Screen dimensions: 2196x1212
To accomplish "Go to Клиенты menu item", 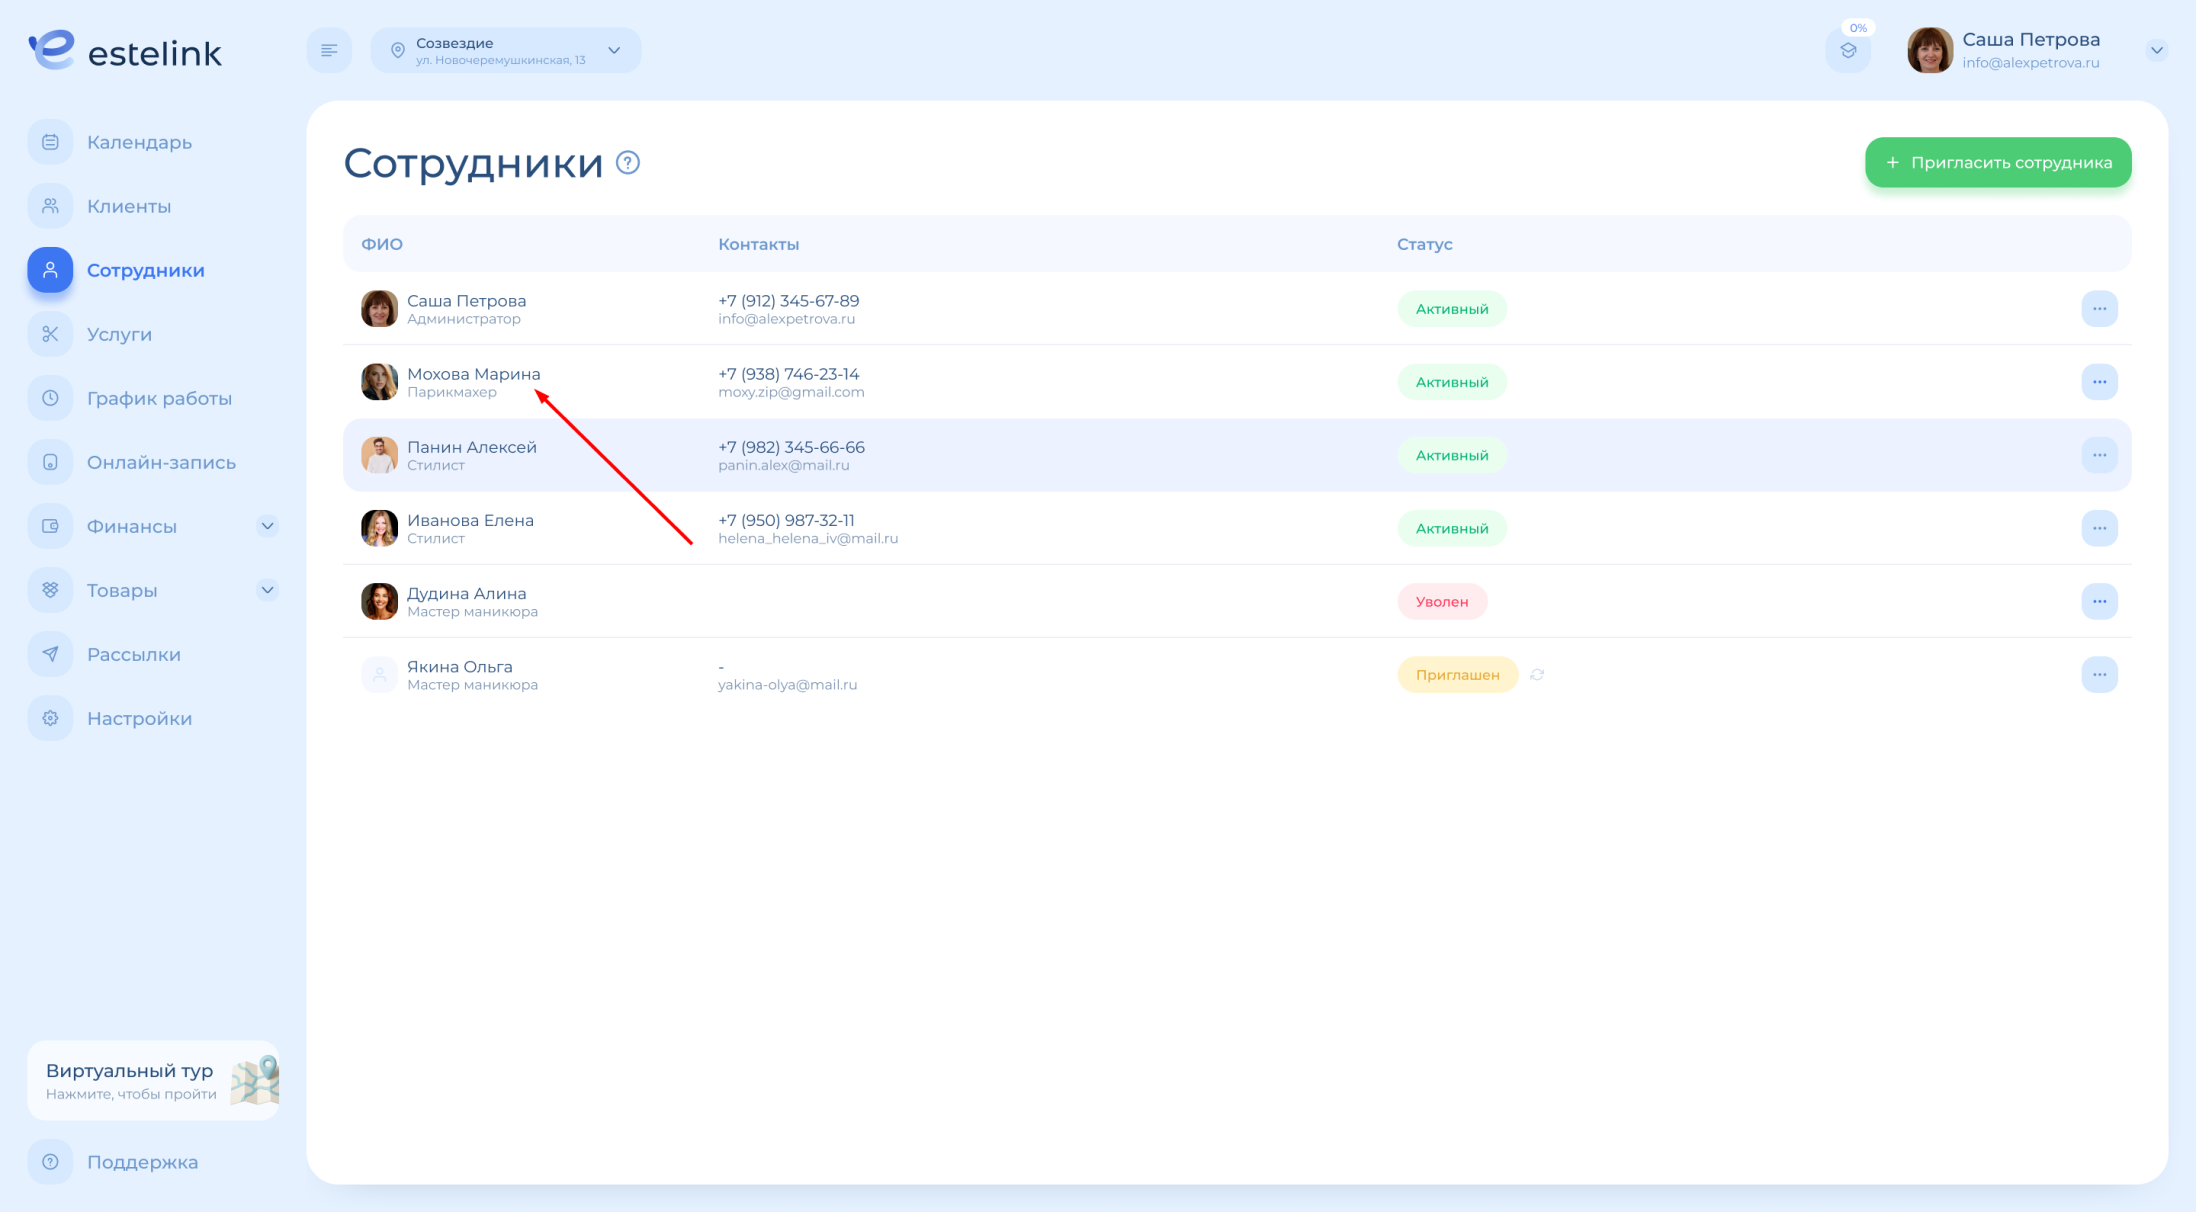I will click(x=129, y=206).
